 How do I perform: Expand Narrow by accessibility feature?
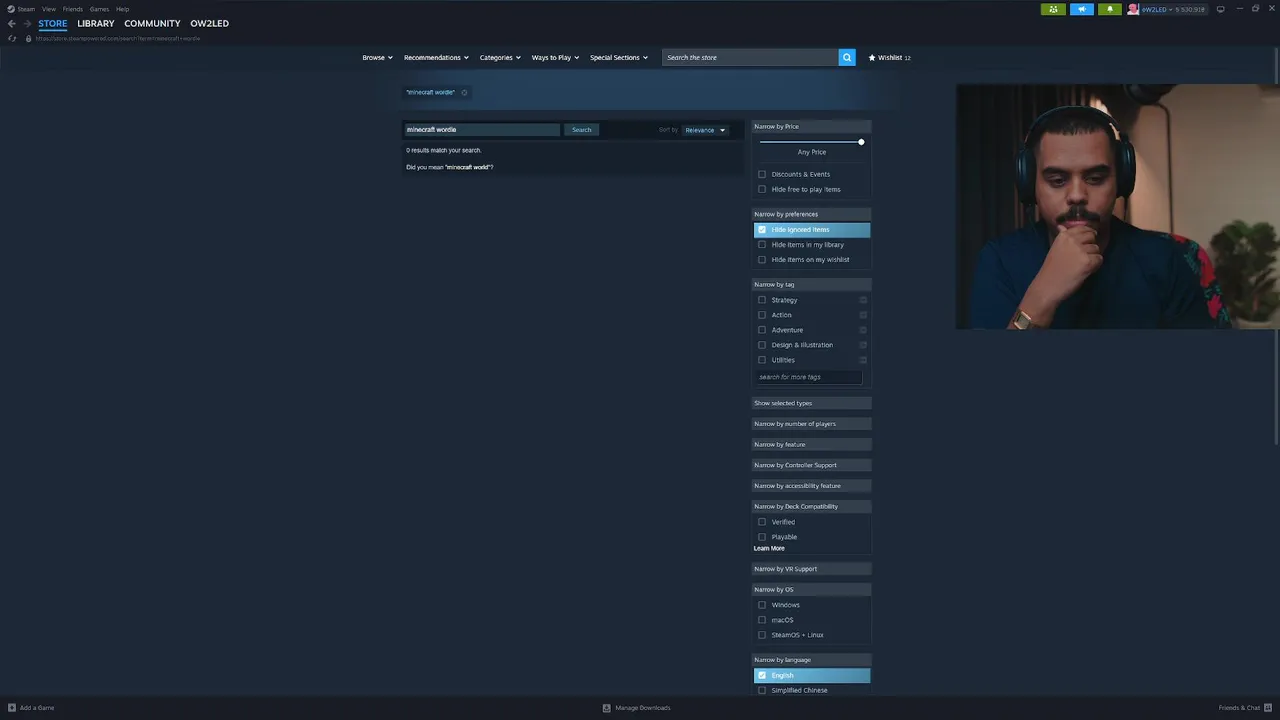[811, 486]
